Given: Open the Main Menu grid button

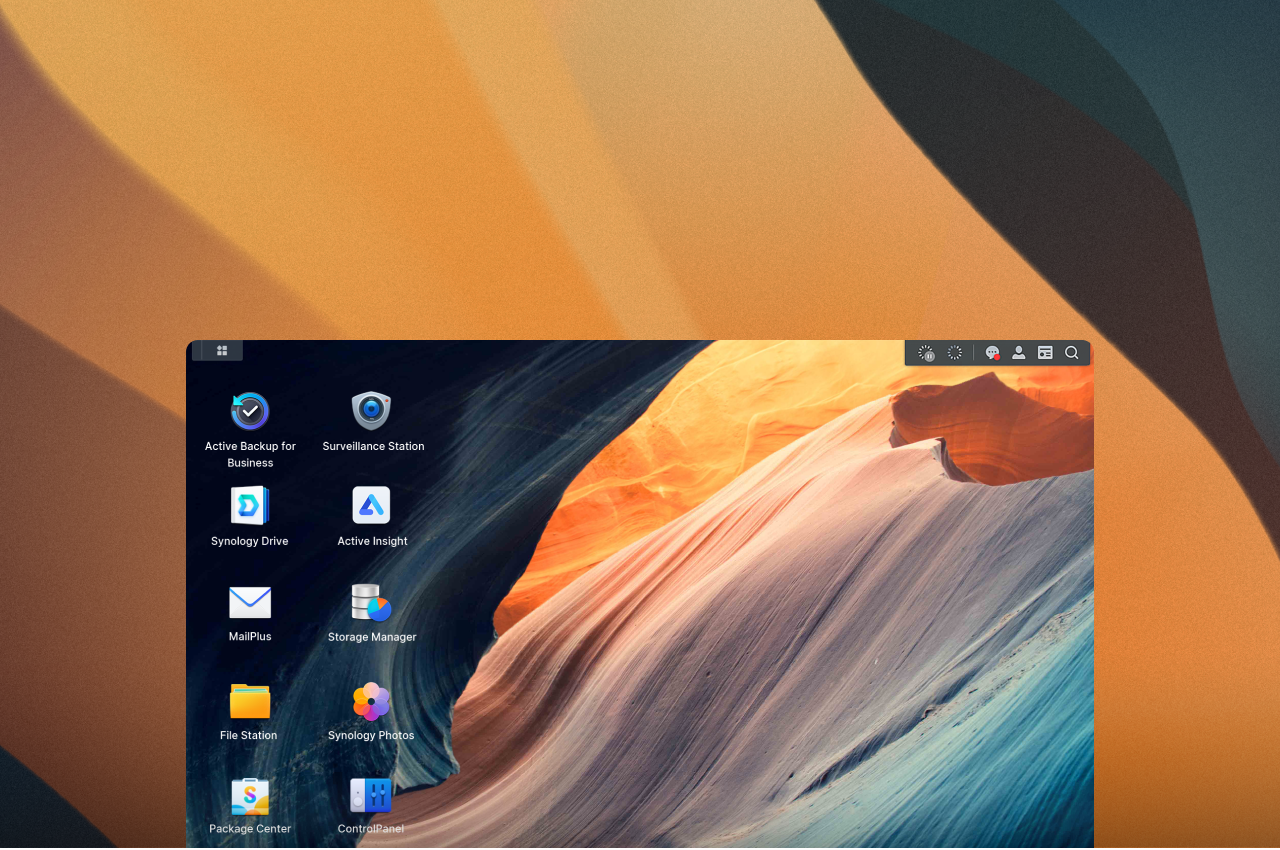Looking at the screenshot, I should [222, 351].
